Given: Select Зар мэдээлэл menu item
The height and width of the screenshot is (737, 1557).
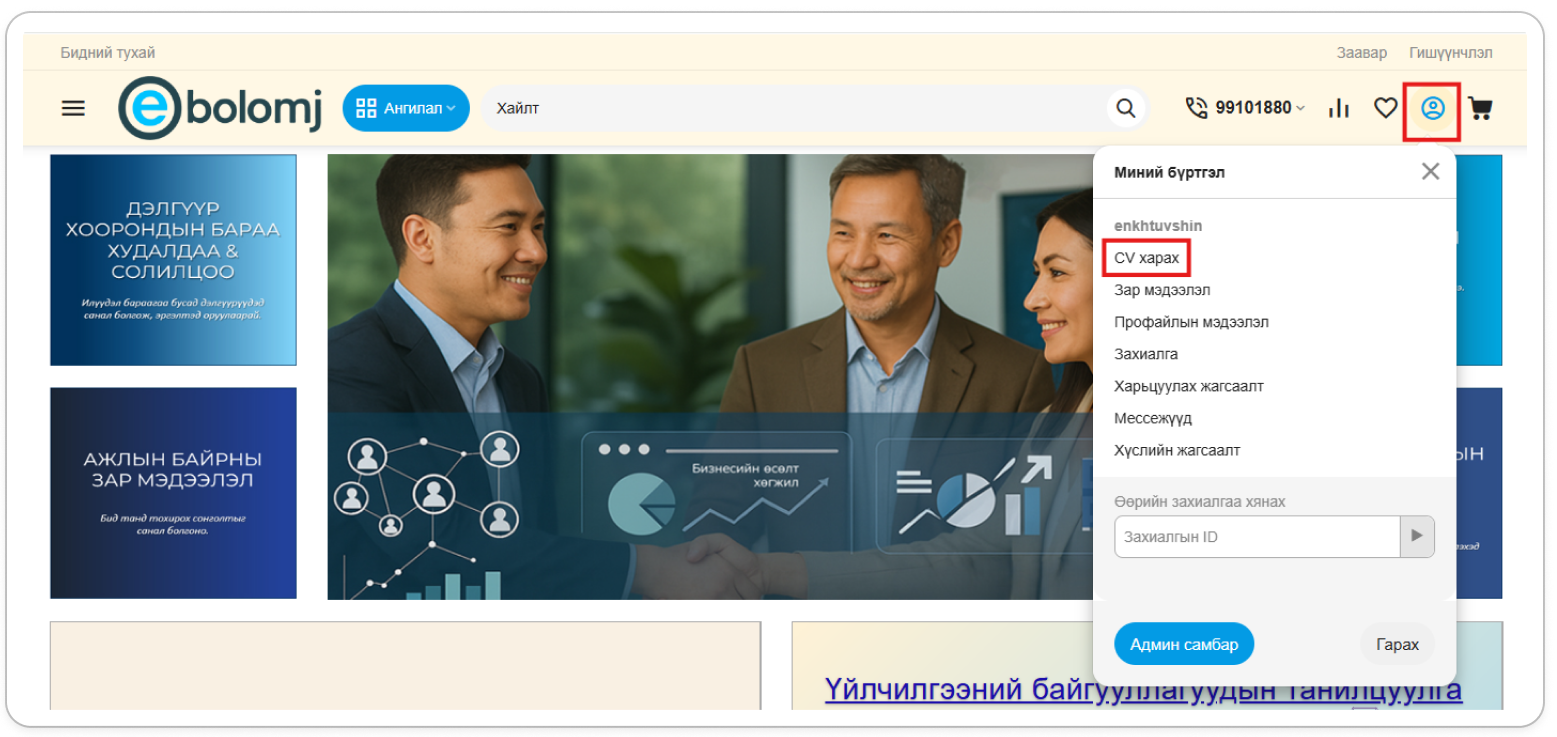Looking at the screenshot, I should coord(1162,290).
